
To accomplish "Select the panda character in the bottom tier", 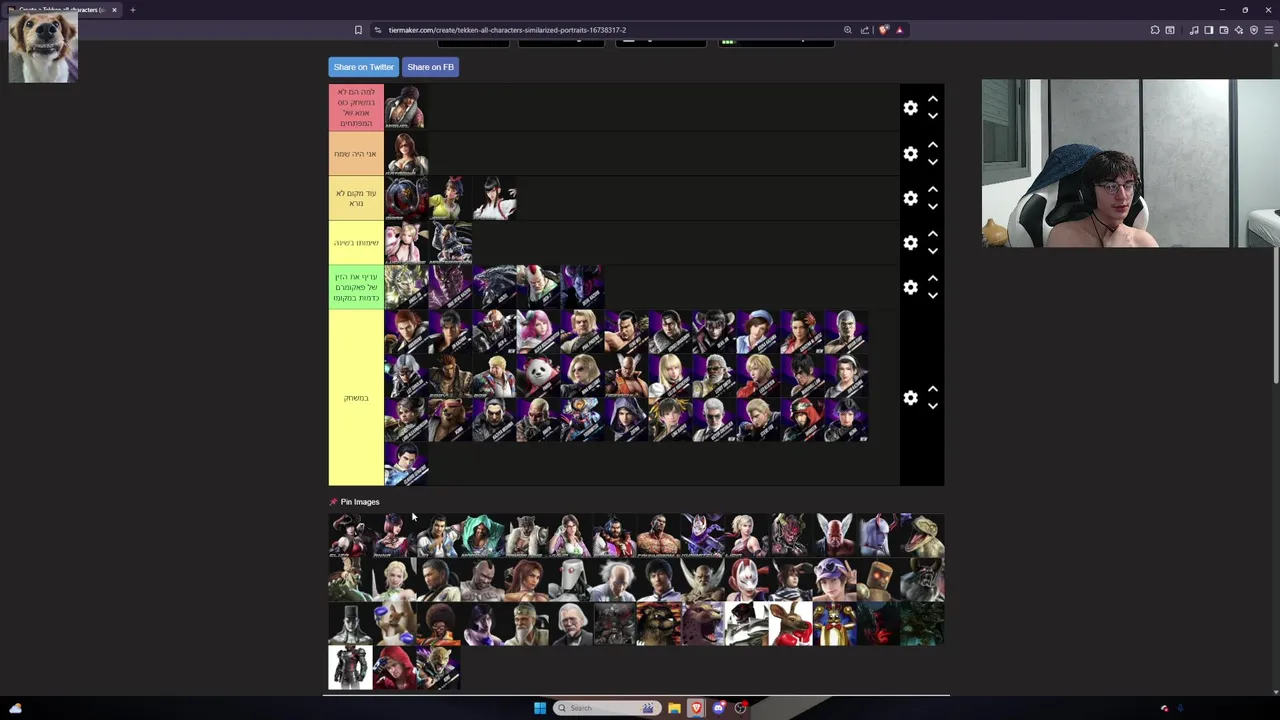I will pyautogui.click(x=538, y=376).
